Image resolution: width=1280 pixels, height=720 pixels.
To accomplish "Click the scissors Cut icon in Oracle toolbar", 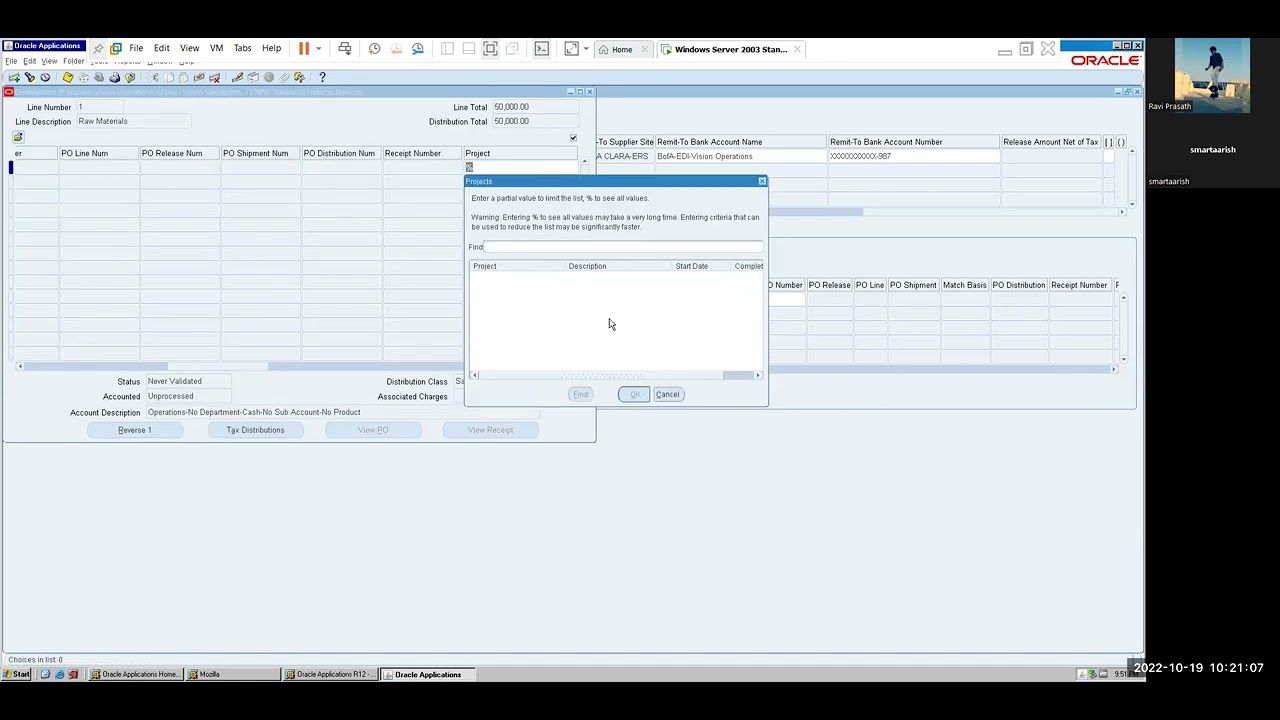I will (x=154, y=77).
